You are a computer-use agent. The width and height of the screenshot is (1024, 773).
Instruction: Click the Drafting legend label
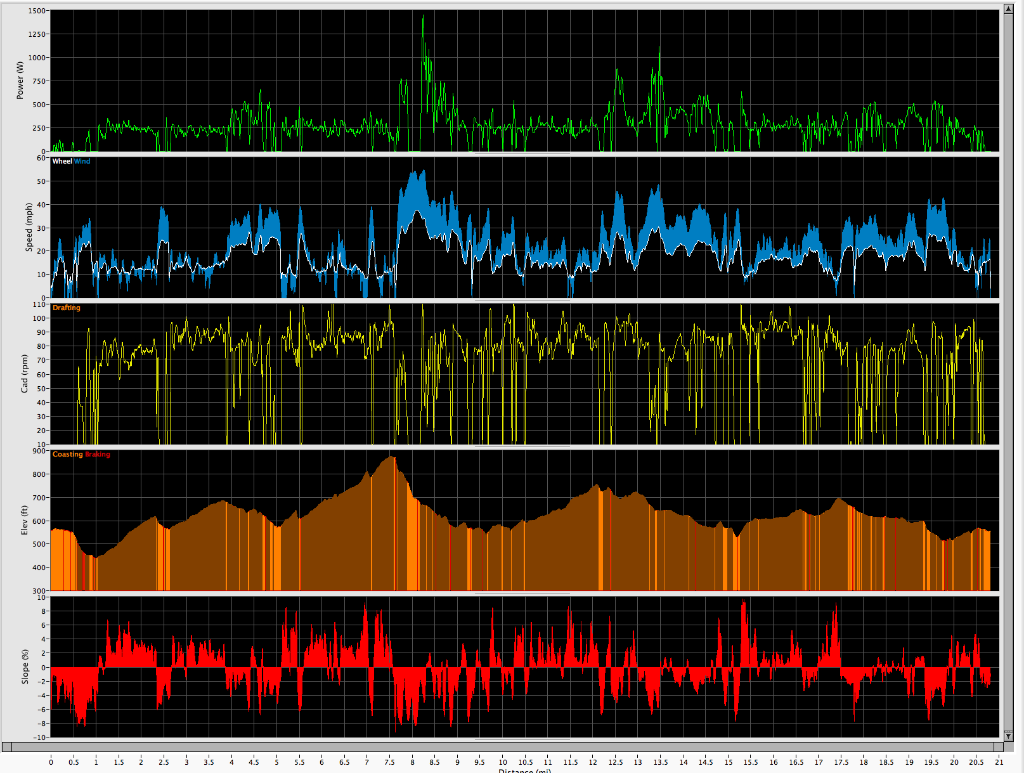[x=66, y=308]
